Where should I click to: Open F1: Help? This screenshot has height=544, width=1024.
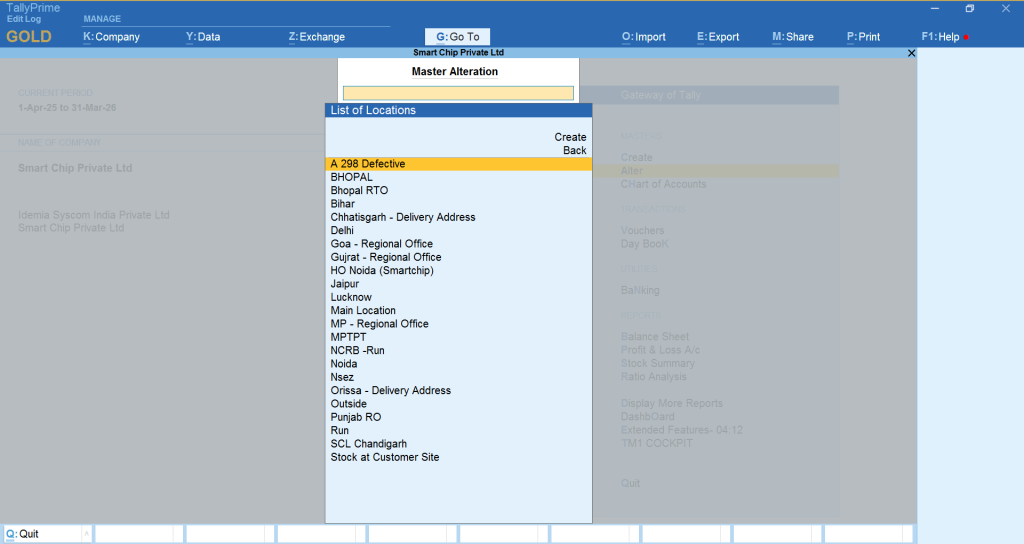(x=941, y=37)
